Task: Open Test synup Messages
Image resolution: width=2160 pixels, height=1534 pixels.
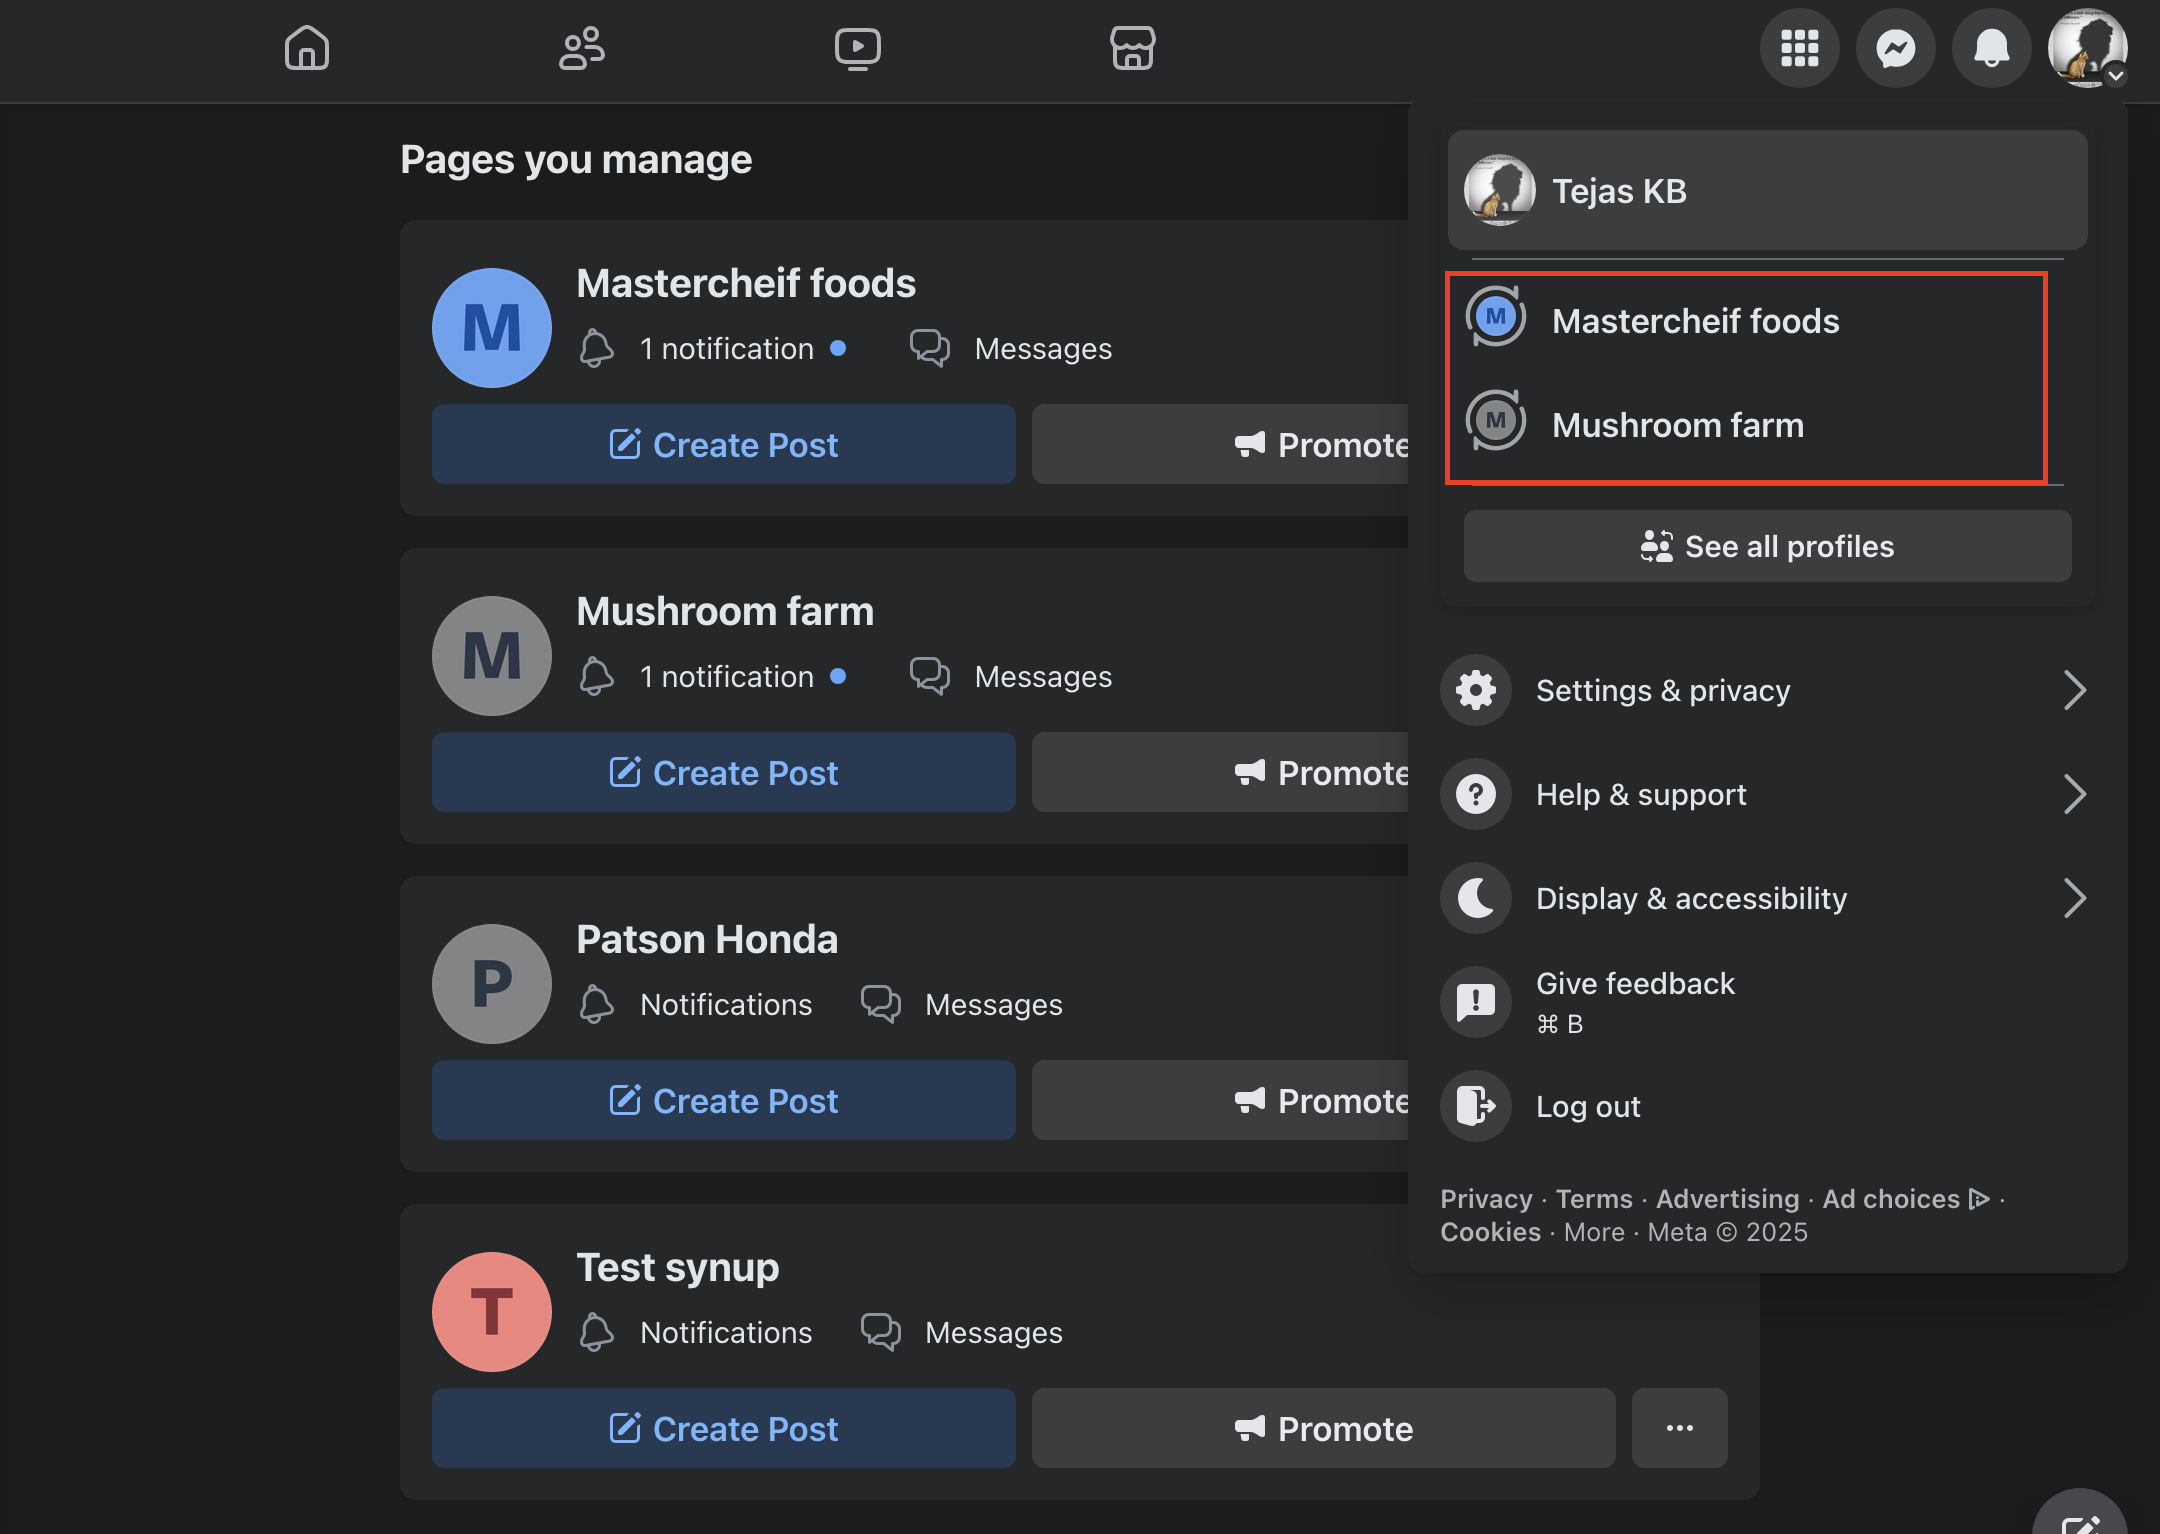Action: (962, 1332)
